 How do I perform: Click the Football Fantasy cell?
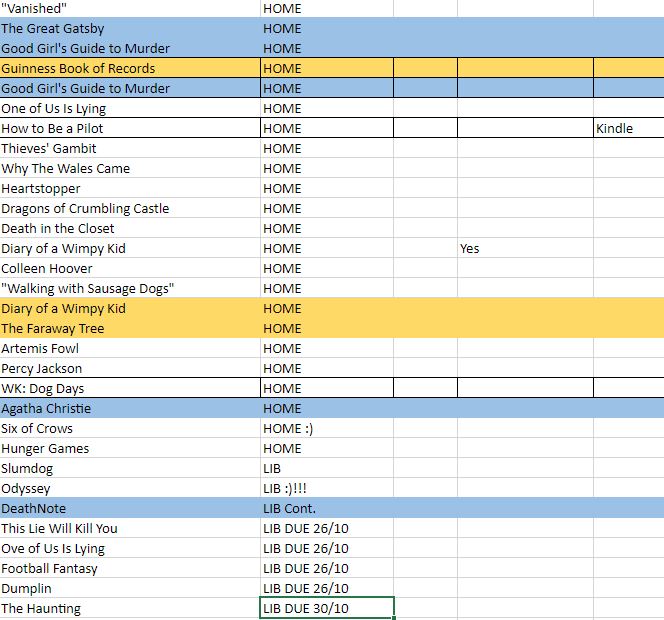point(130,568)
